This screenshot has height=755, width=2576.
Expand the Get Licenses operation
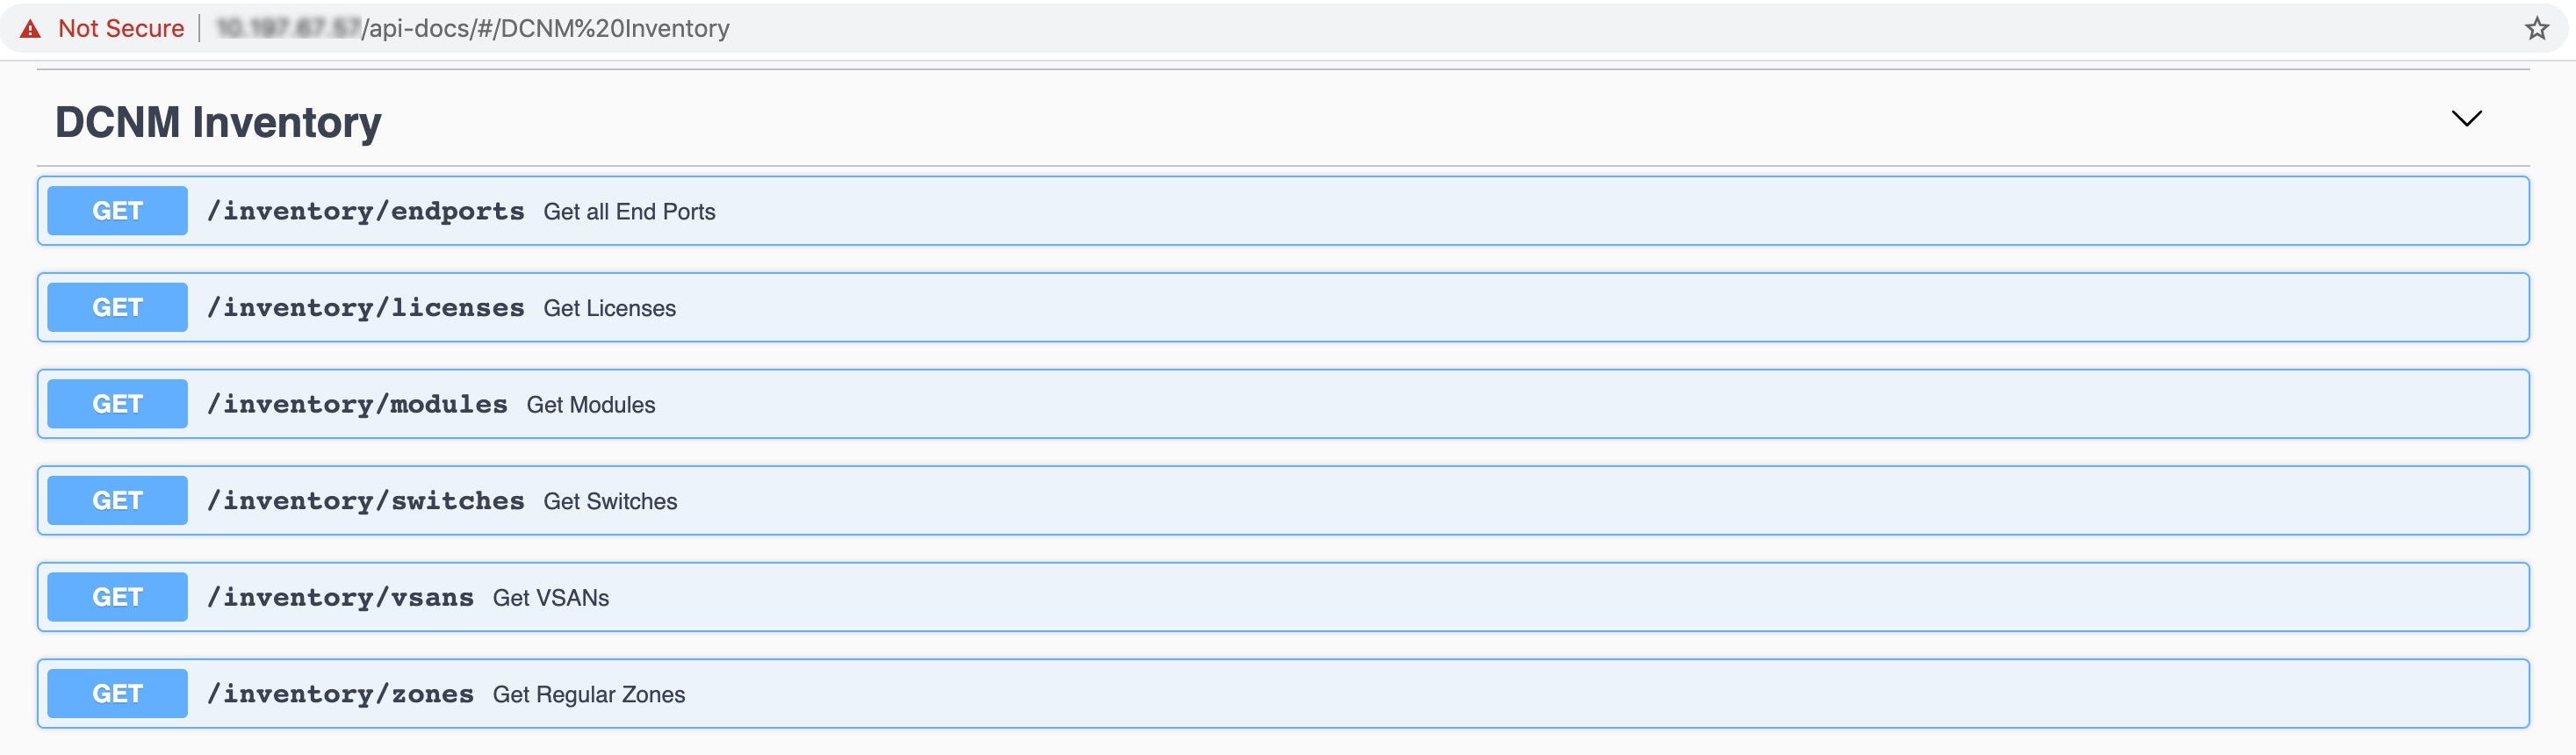[x=1280, y=307]
